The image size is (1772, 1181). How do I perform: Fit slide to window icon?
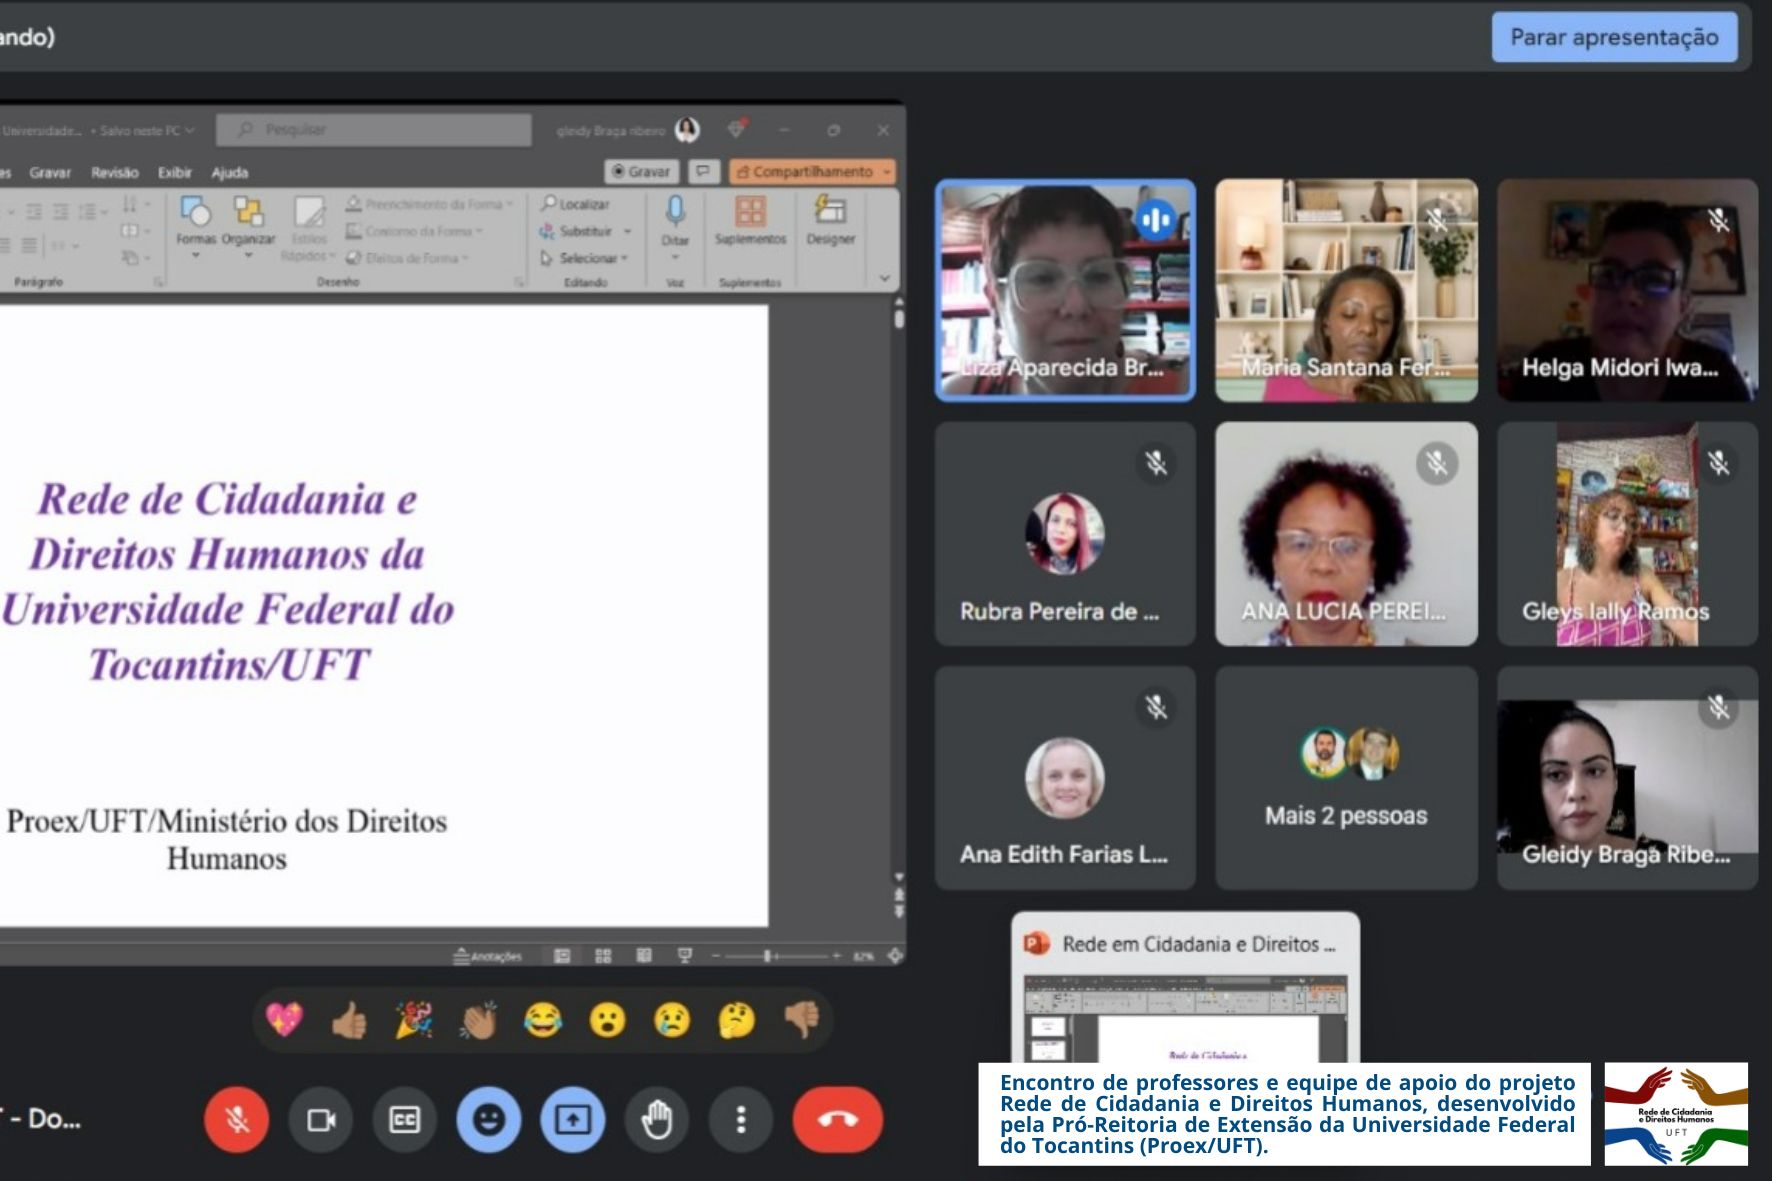point(895,956)
